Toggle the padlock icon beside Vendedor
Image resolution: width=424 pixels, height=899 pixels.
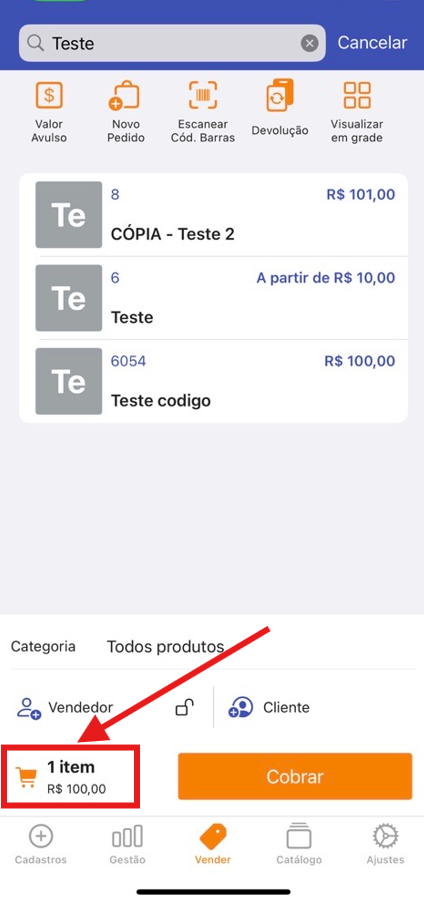click(184, 708)
